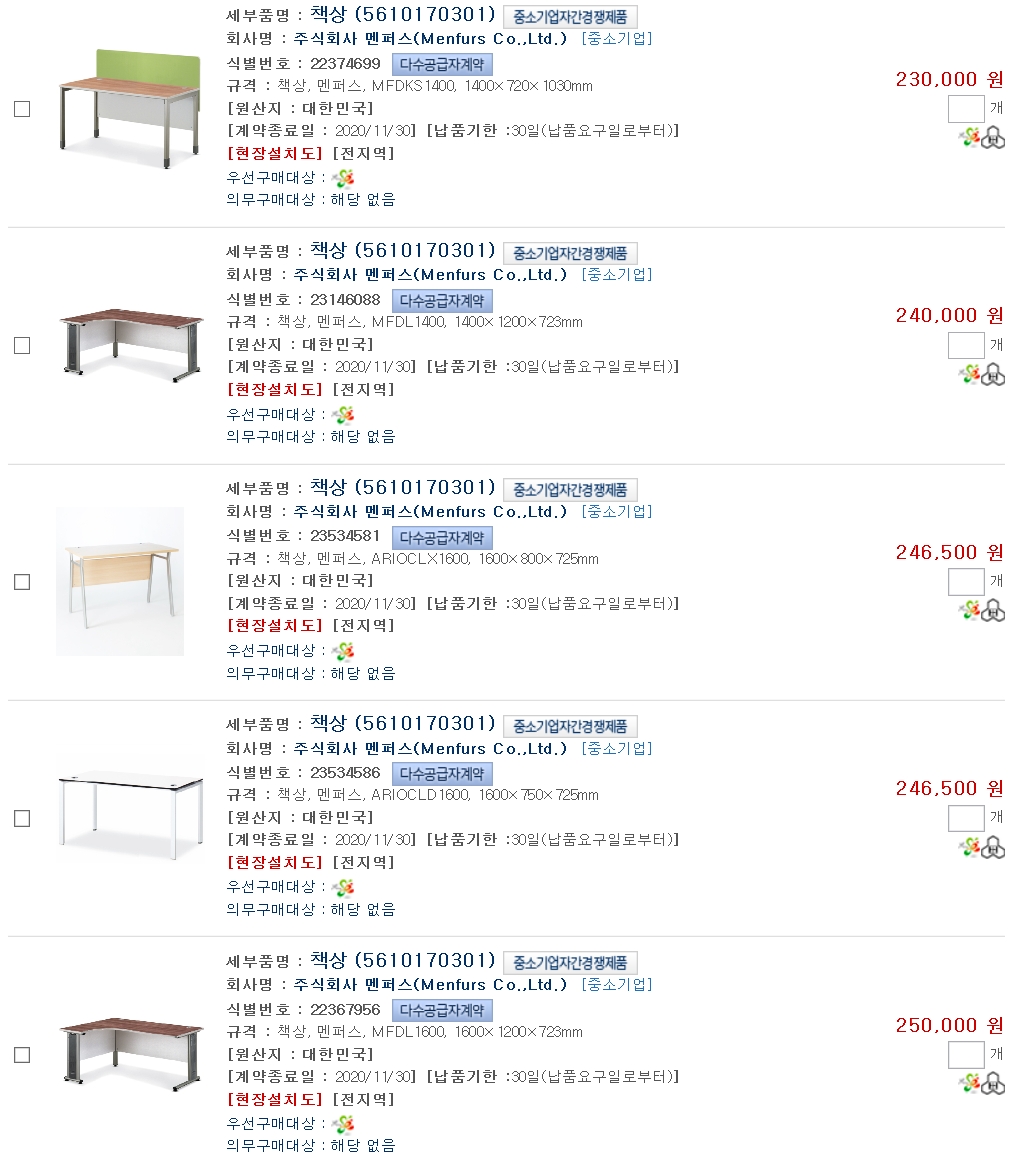The width and height of the screenshot is (1014, 1165).
Task: Click honeycomb H icon for ARIOCLX1600 desk
Action: pyautogui.click(x=993, y=610)
